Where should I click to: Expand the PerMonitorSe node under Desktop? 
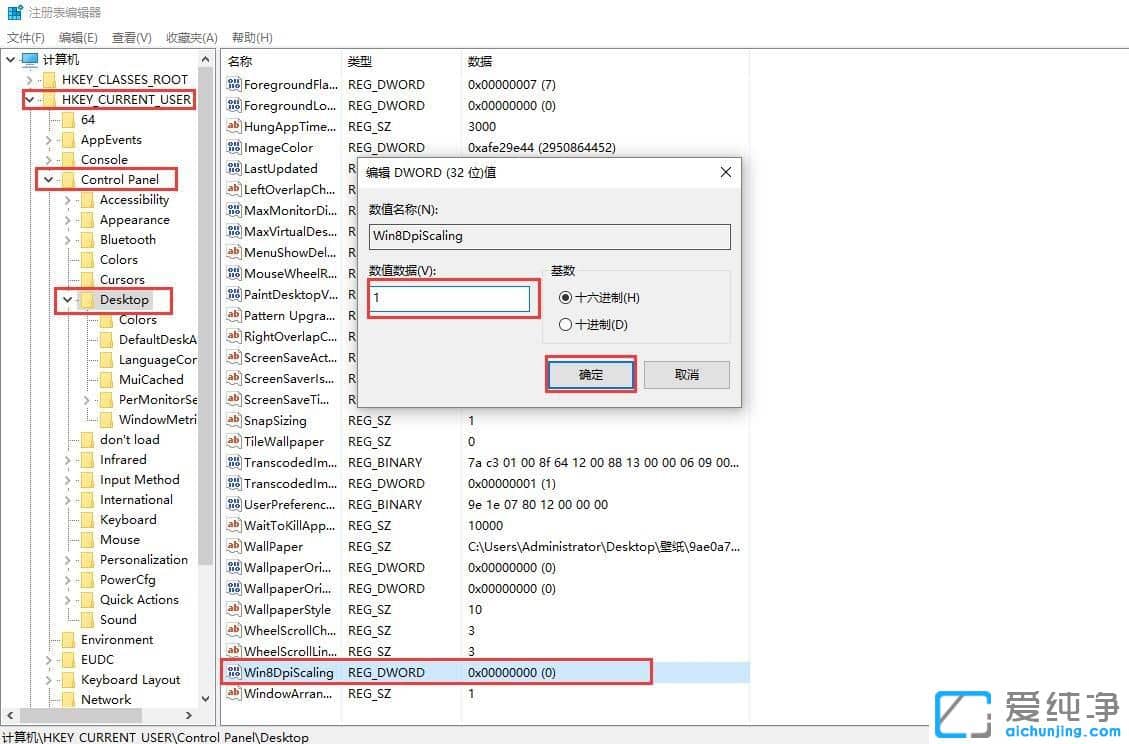[x=88, y=399]
